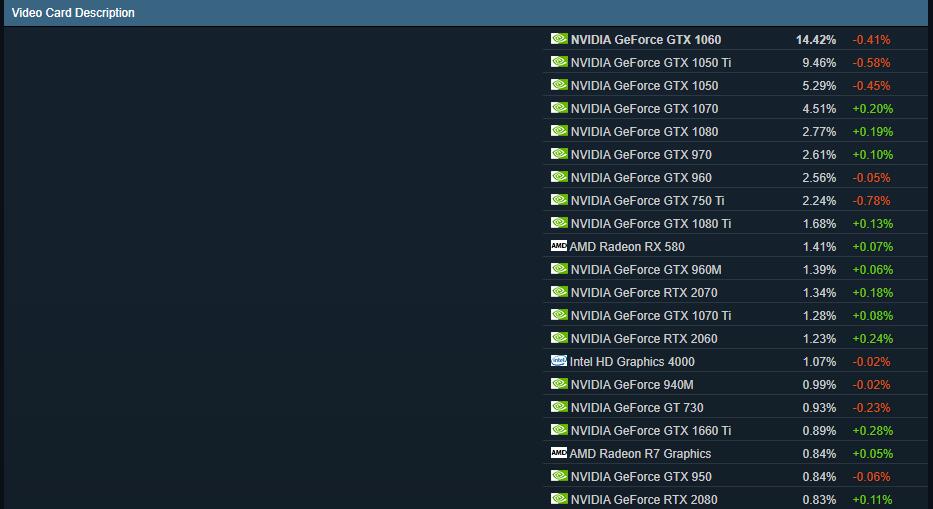
Task: Click the NVIDIA icon beside GeForce 940M
Action: (x=559, y=383)
